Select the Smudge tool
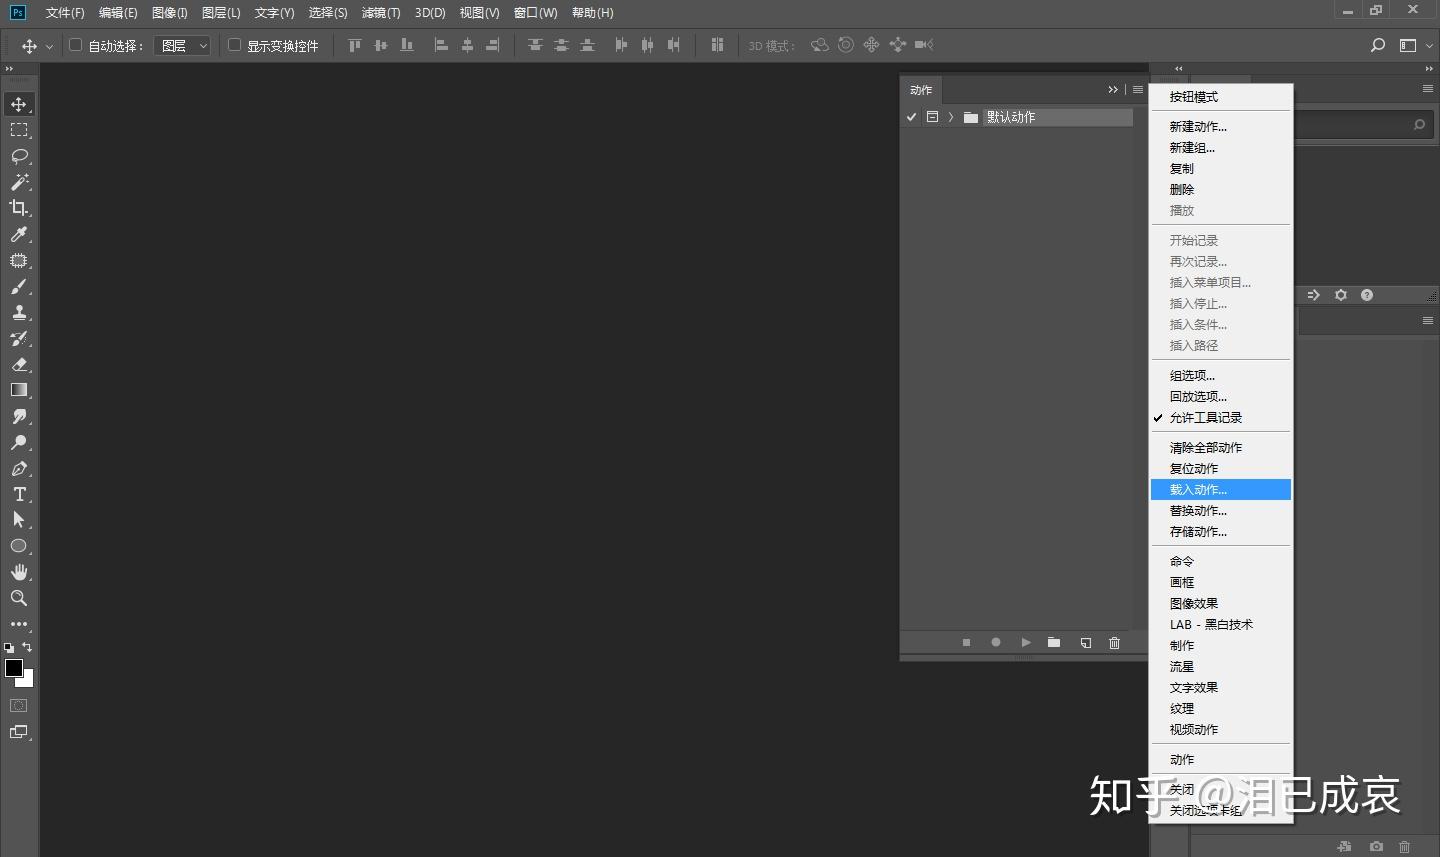 coord(19,416)
